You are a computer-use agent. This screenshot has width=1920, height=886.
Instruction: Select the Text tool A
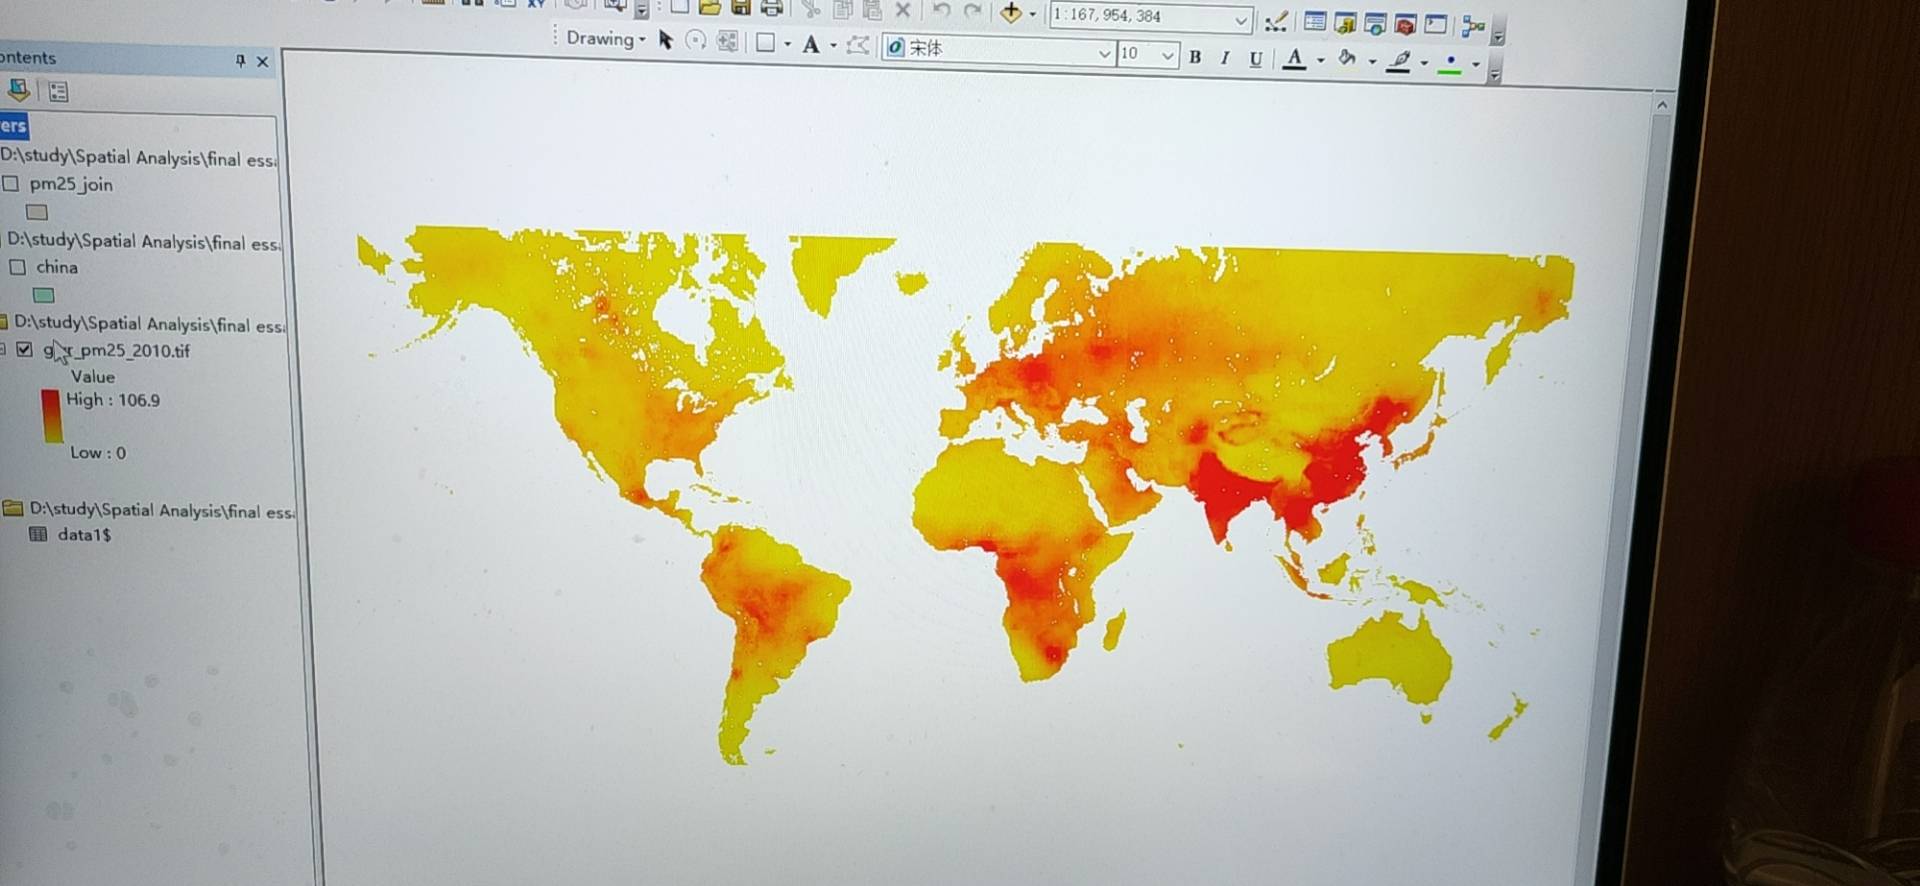(x=811, y=44)
